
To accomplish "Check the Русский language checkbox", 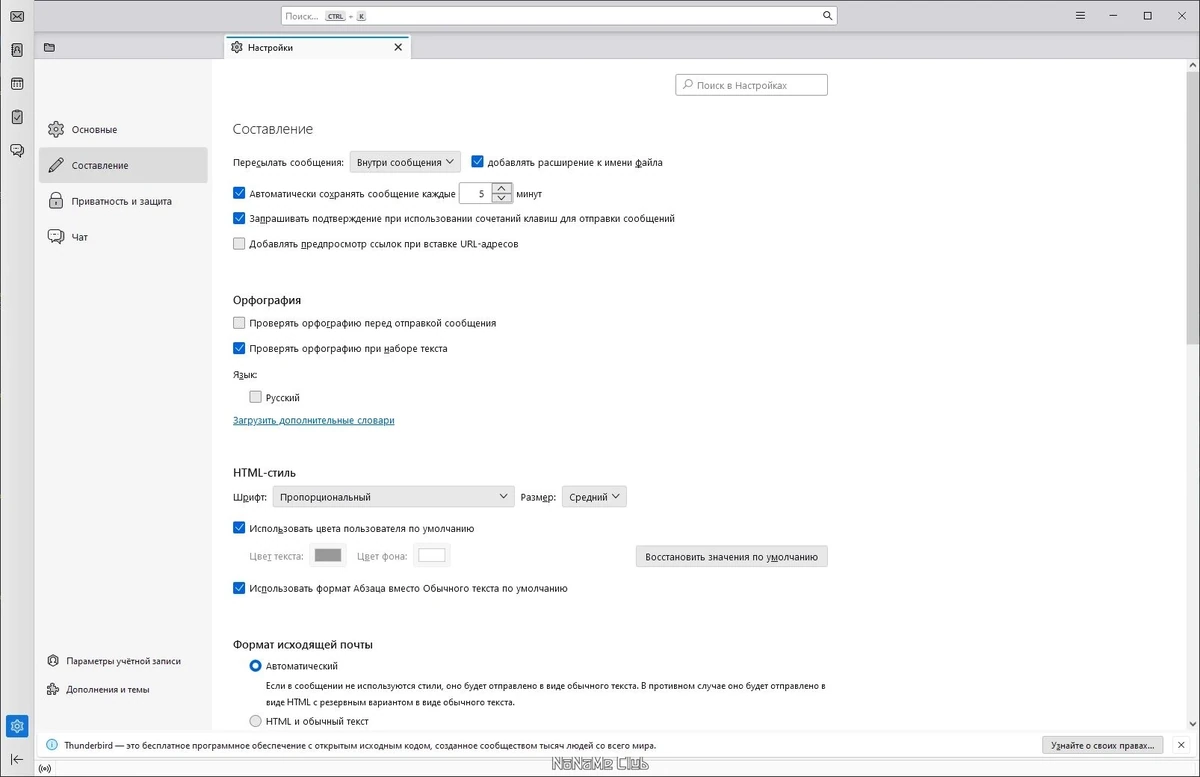I will pos(255,397).
